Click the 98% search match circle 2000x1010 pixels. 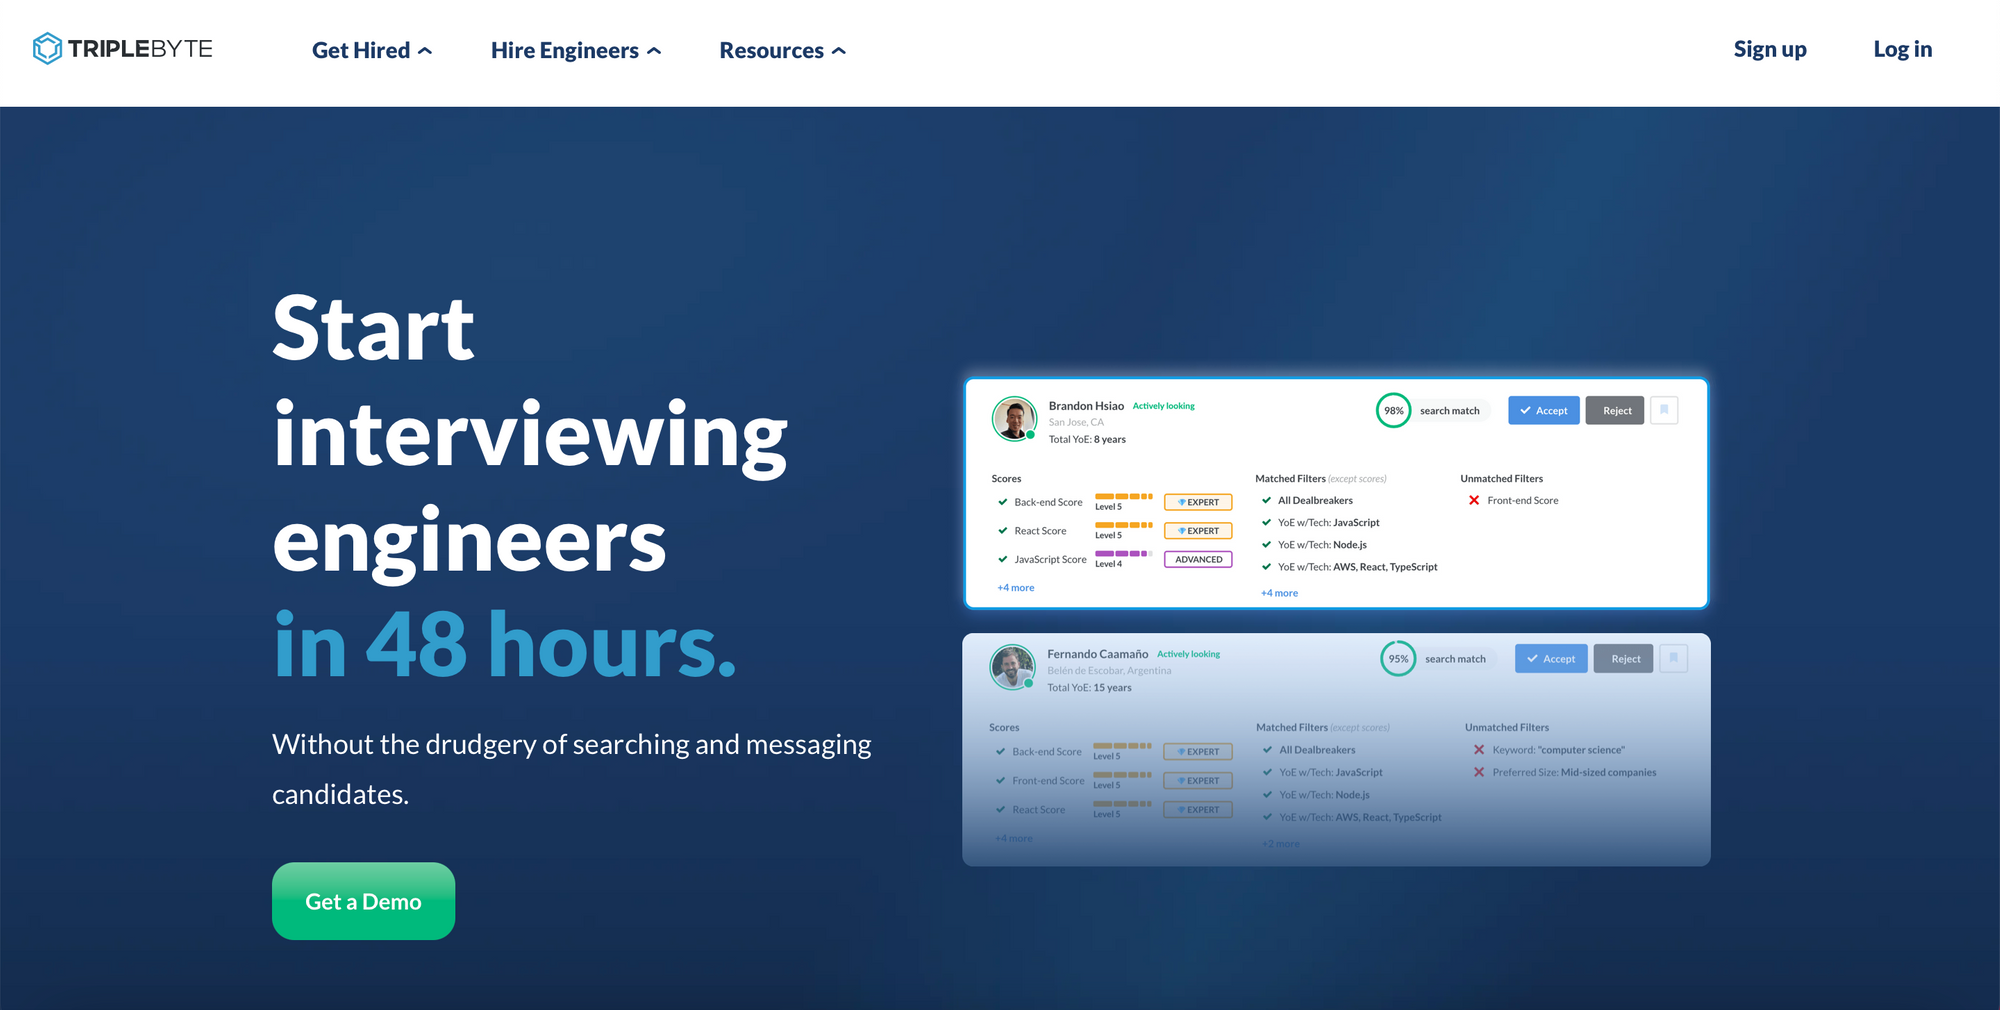1393,410
